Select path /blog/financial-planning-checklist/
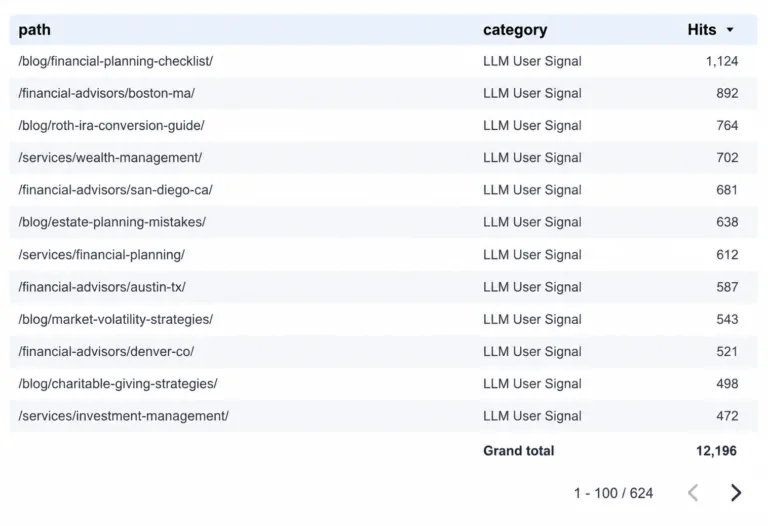Screen dimensions: 768x526 (116, 61)
